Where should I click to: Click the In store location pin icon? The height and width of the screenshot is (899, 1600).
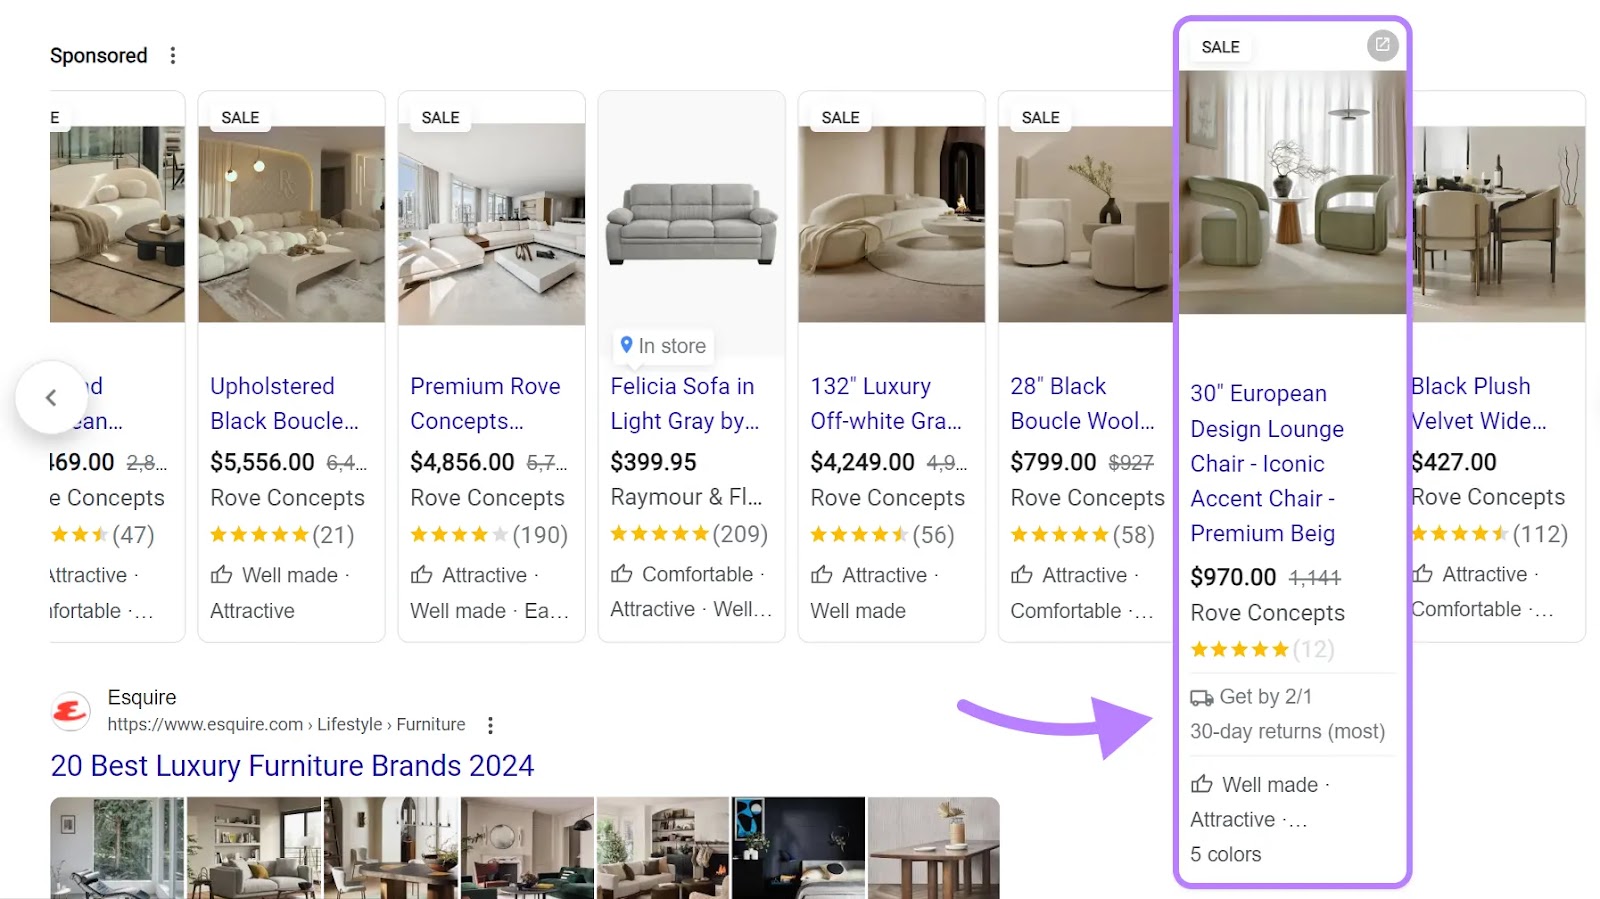tap(626, 345)
